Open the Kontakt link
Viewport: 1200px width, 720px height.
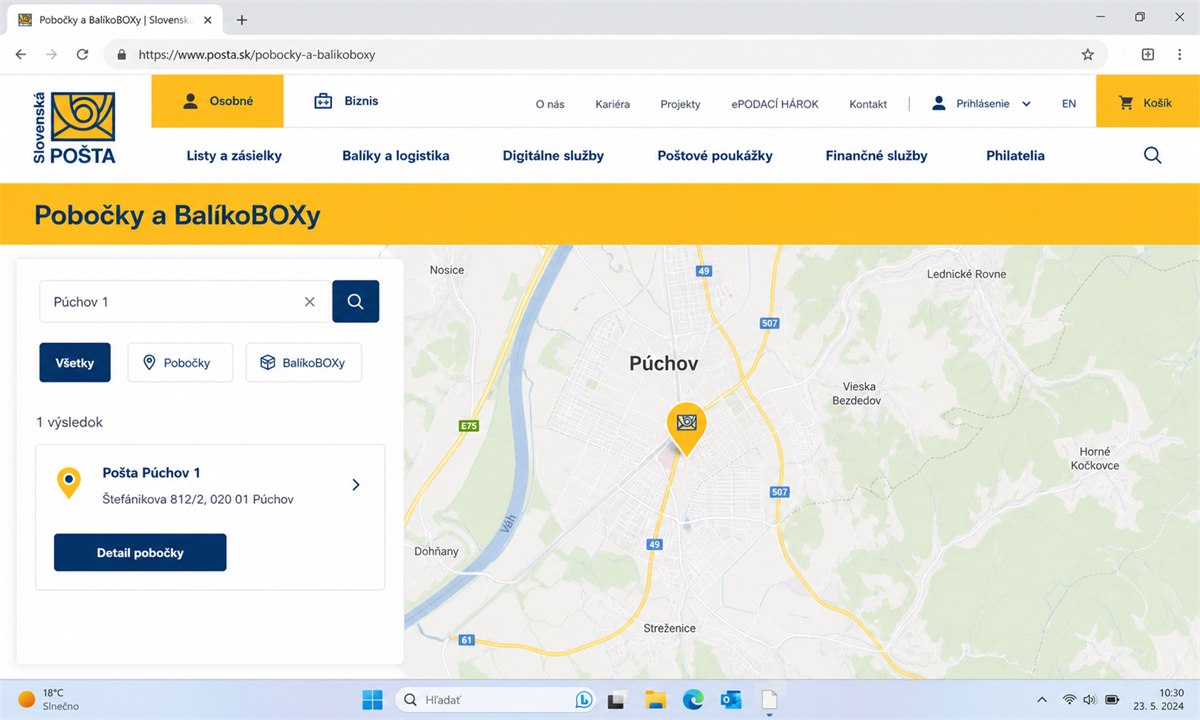pos(868,104)
